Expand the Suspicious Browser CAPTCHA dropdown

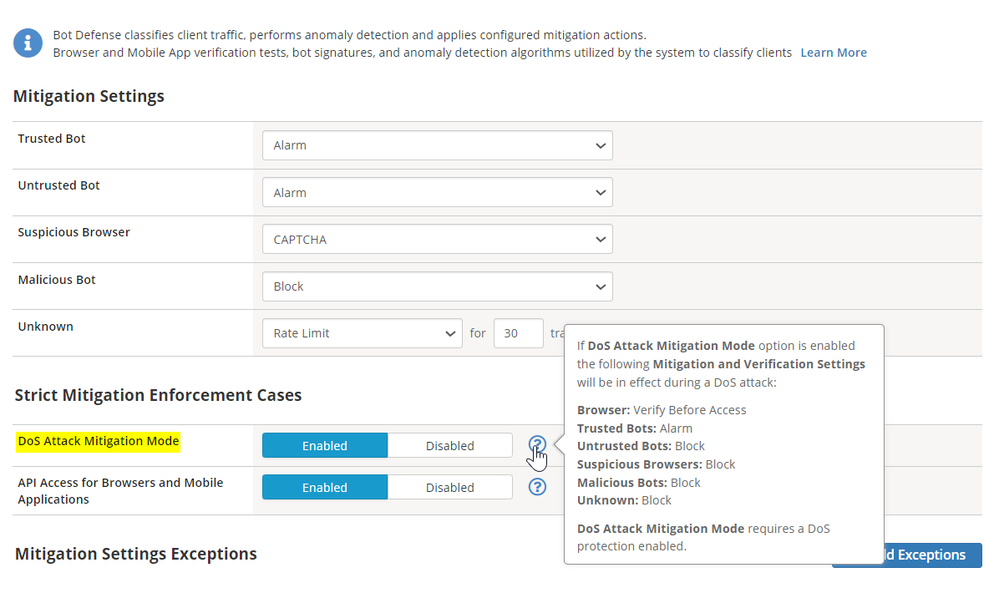point(437,239)
